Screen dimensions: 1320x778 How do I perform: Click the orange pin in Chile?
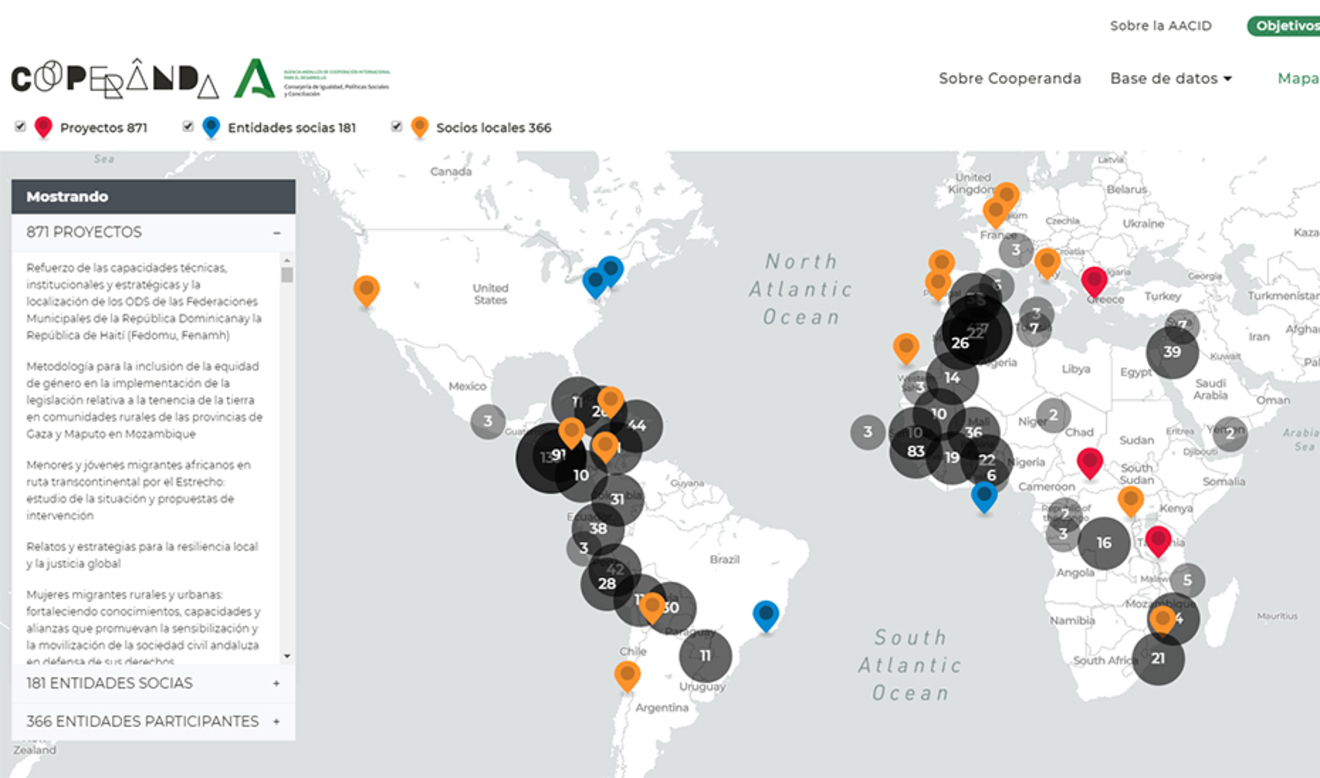[627, 675]
